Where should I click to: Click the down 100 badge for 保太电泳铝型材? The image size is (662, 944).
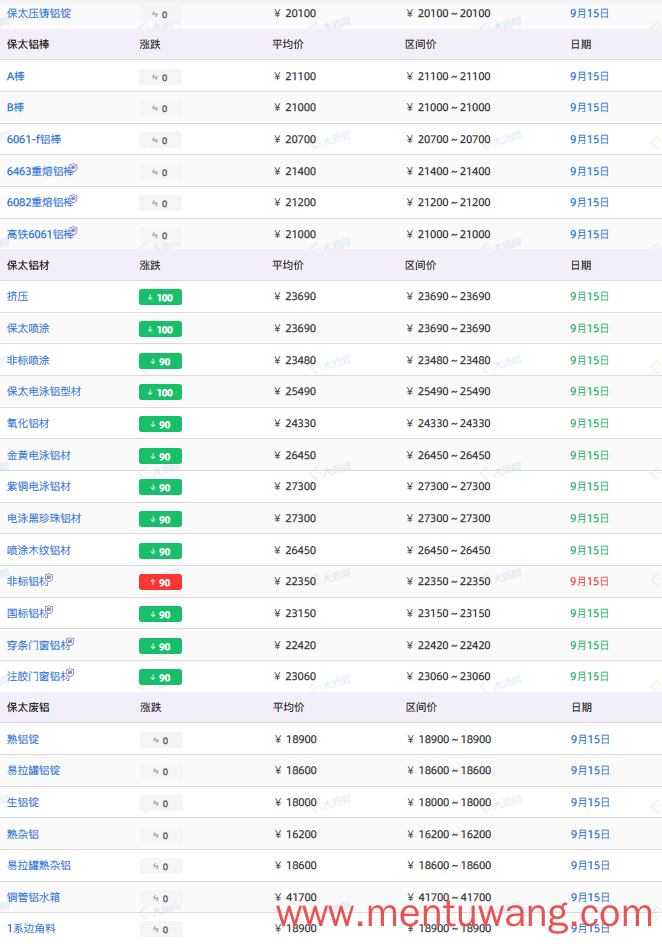[160, 393]
